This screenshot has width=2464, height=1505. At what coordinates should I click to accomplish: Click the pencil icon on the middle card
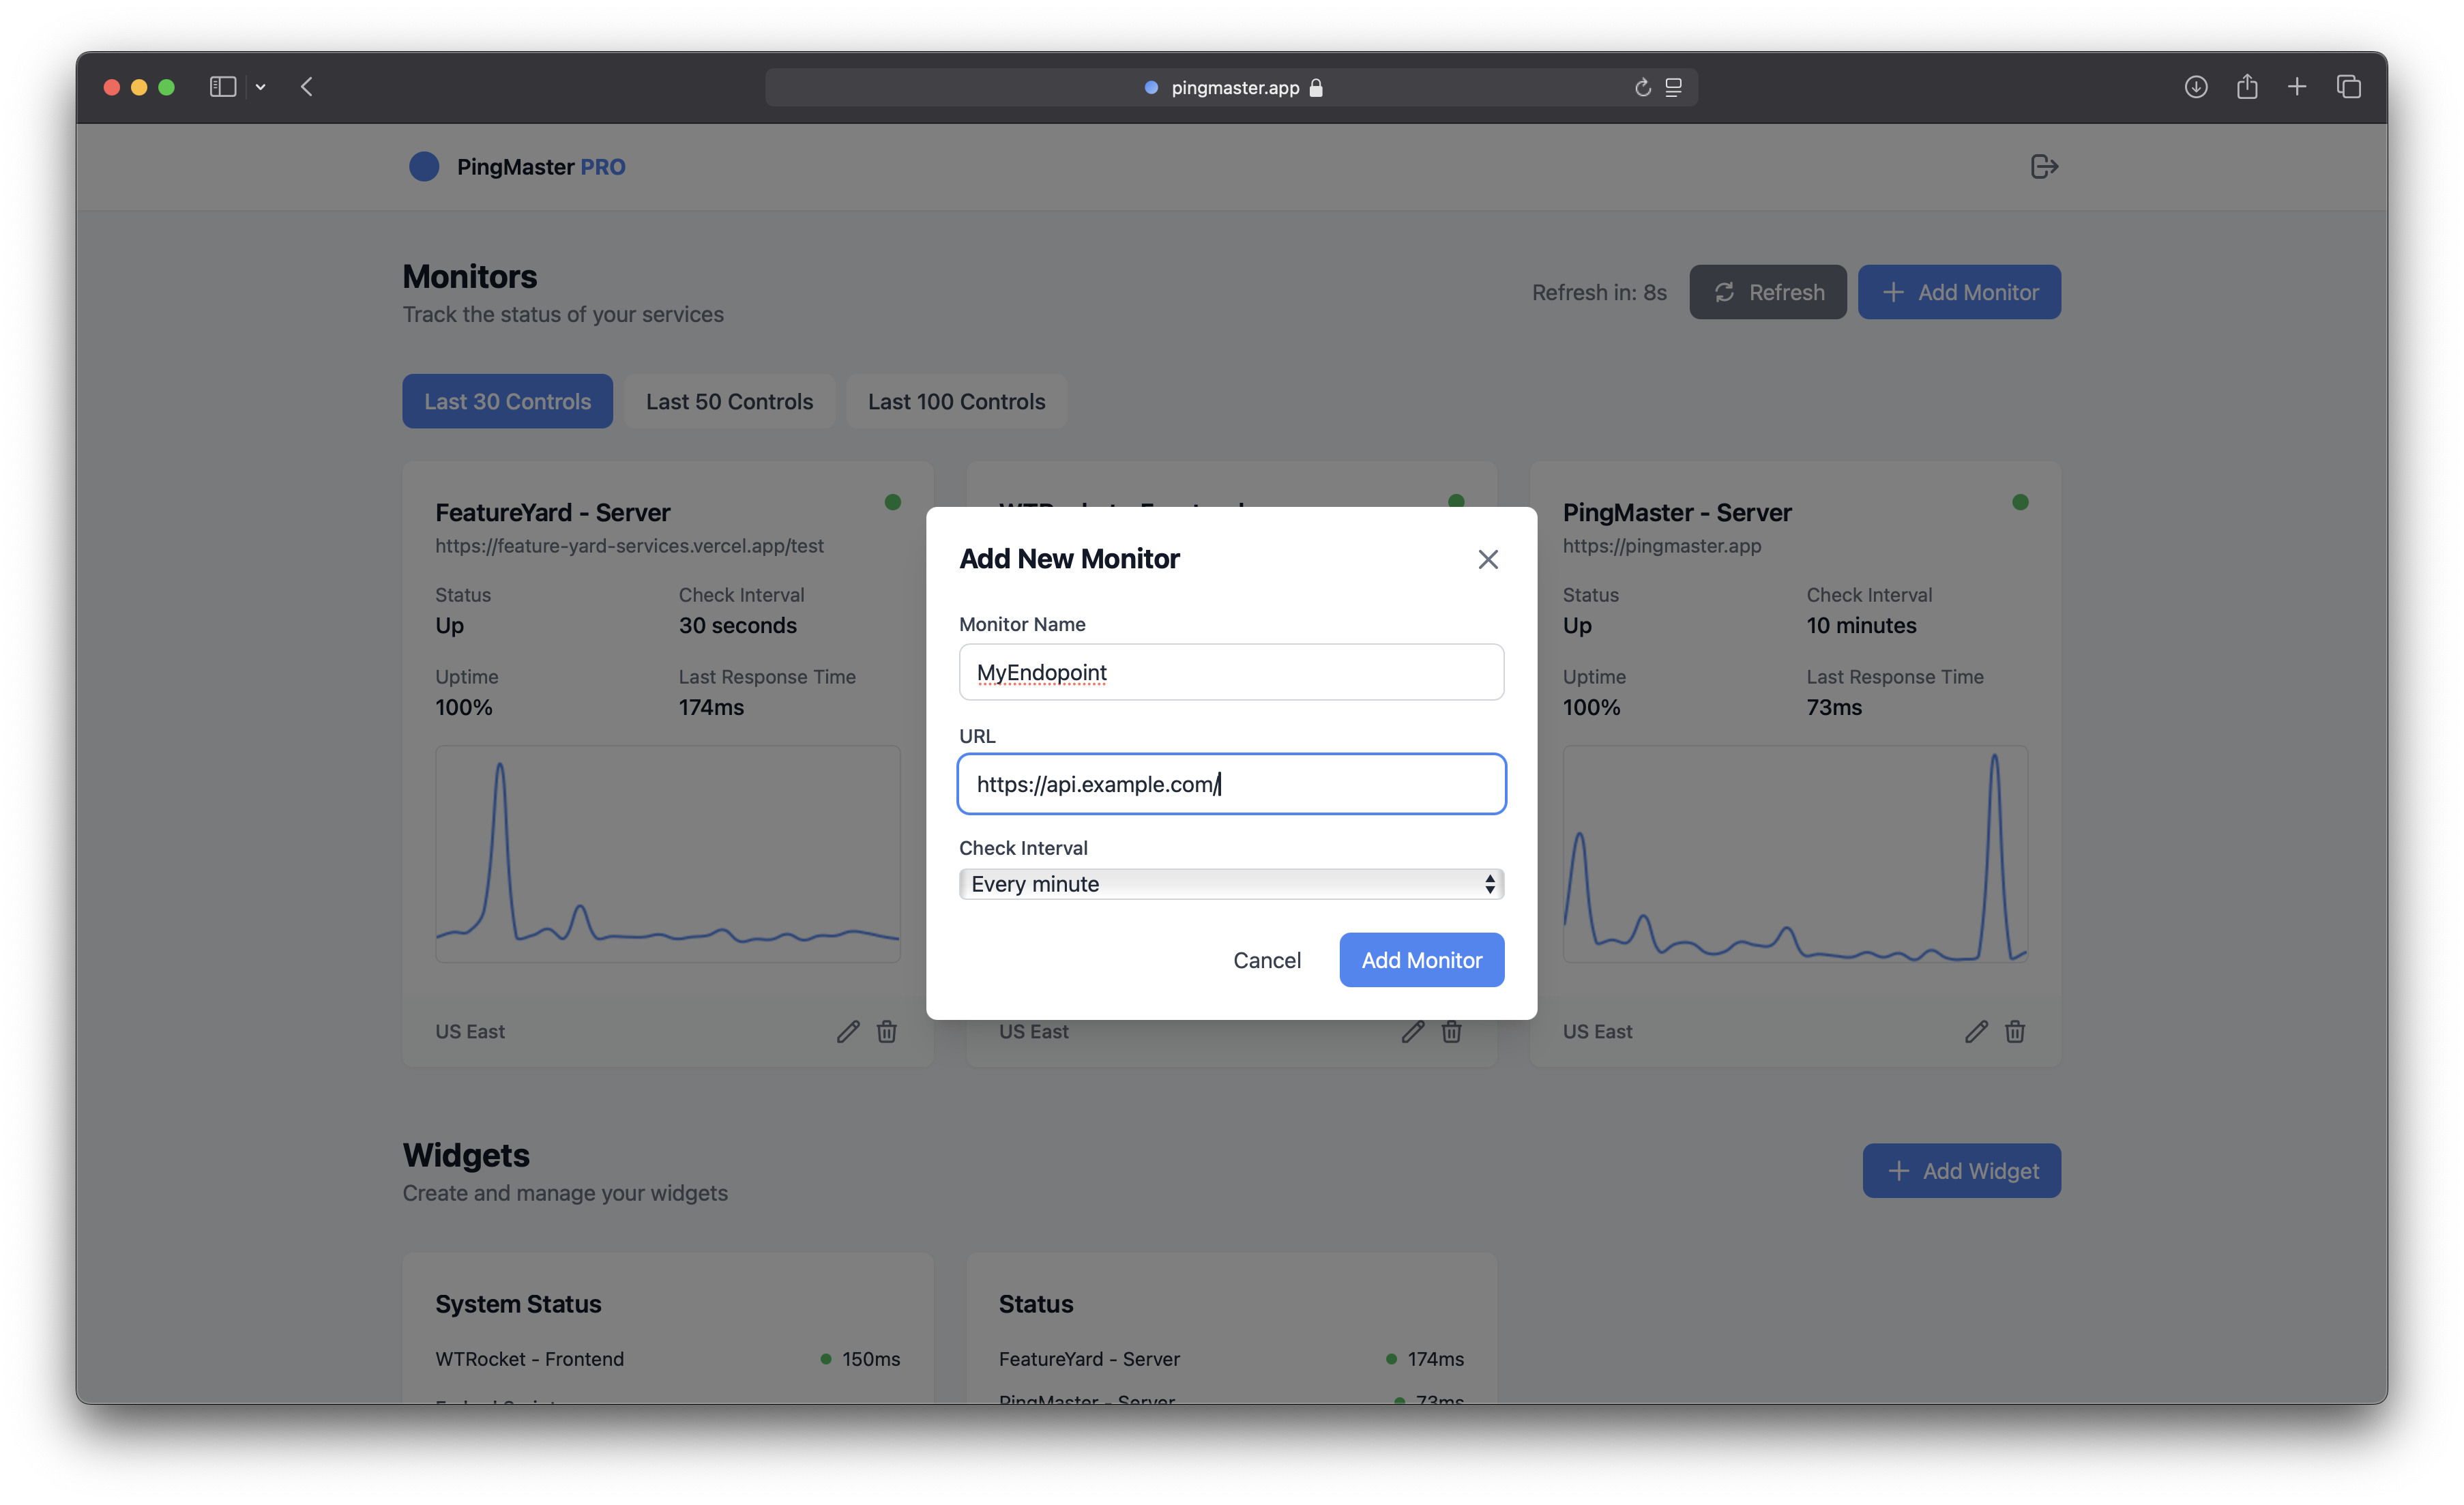pos(1412,1032)
